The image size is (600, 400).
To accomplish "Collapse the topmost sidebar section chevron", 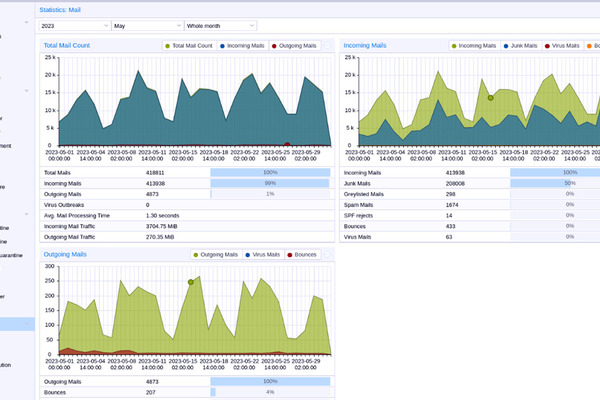I will coord(26,22).
